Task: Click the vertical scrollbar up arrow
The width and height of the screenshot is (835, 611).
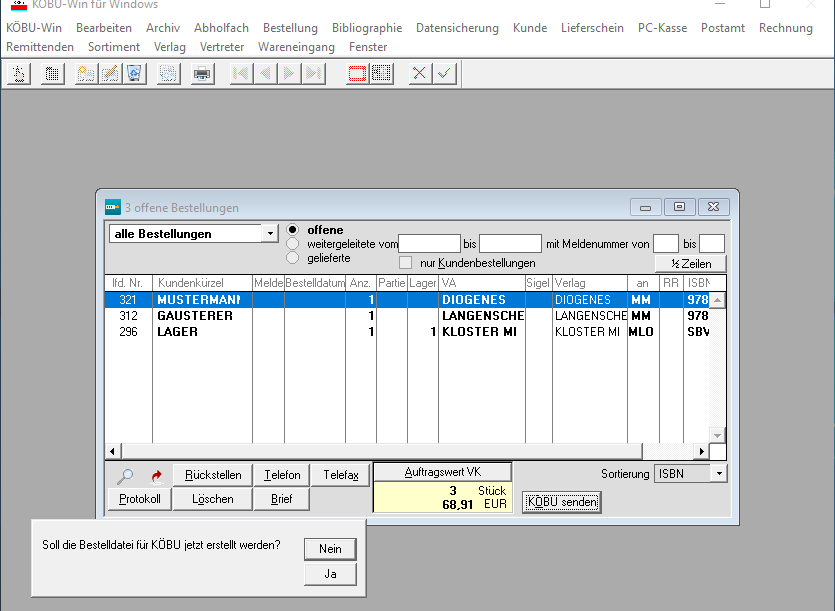Action: click(717, 300)
